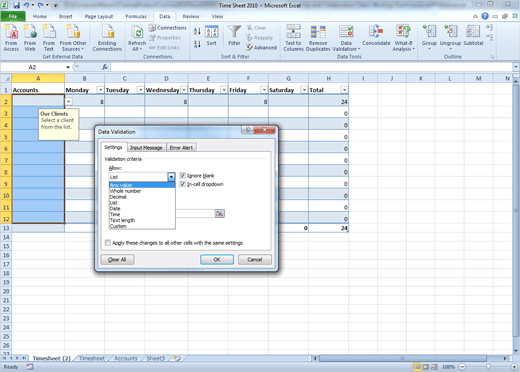Toggle the Ignore blank checkbox
The width and height of the screenshot is (520, 372).
coord(183,175)
